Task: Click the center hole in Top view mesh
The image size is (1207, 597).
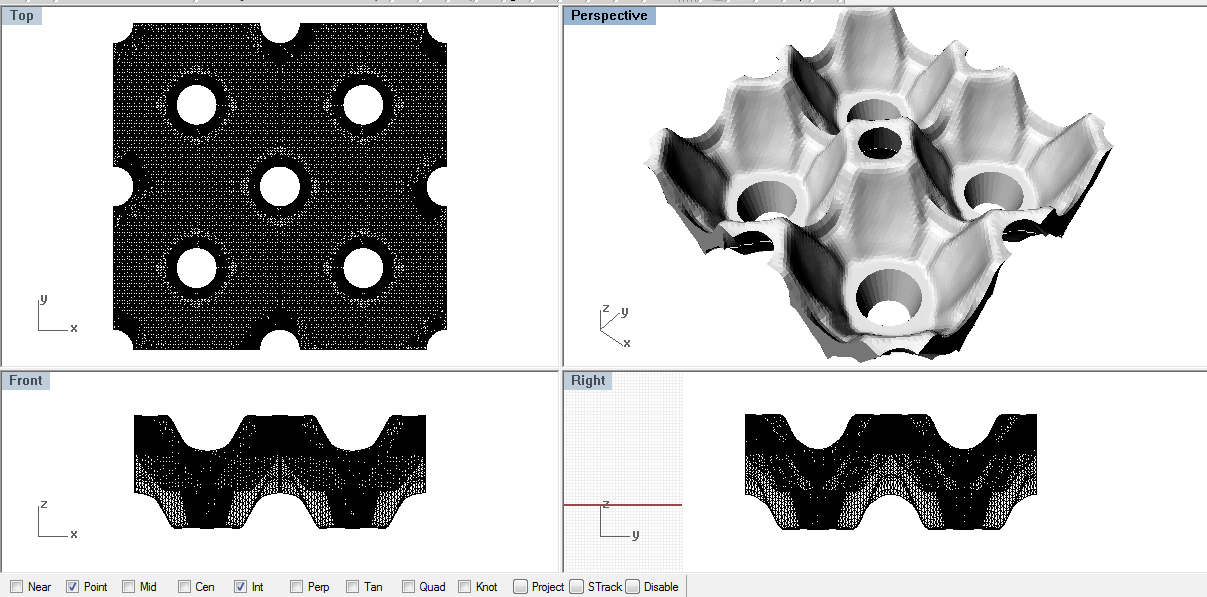Action: tap(280, 187)
